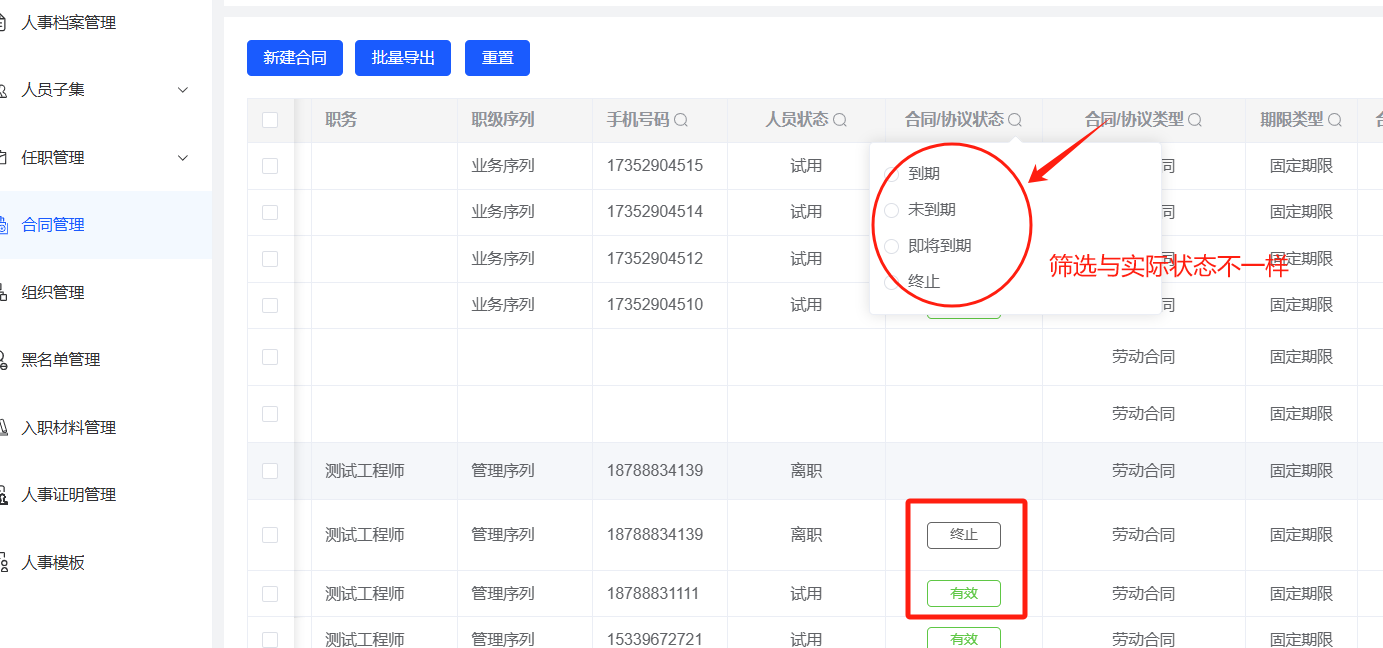The image size is (1383, 648).
Task: Click the 重置 button
Action: [497, 58]
